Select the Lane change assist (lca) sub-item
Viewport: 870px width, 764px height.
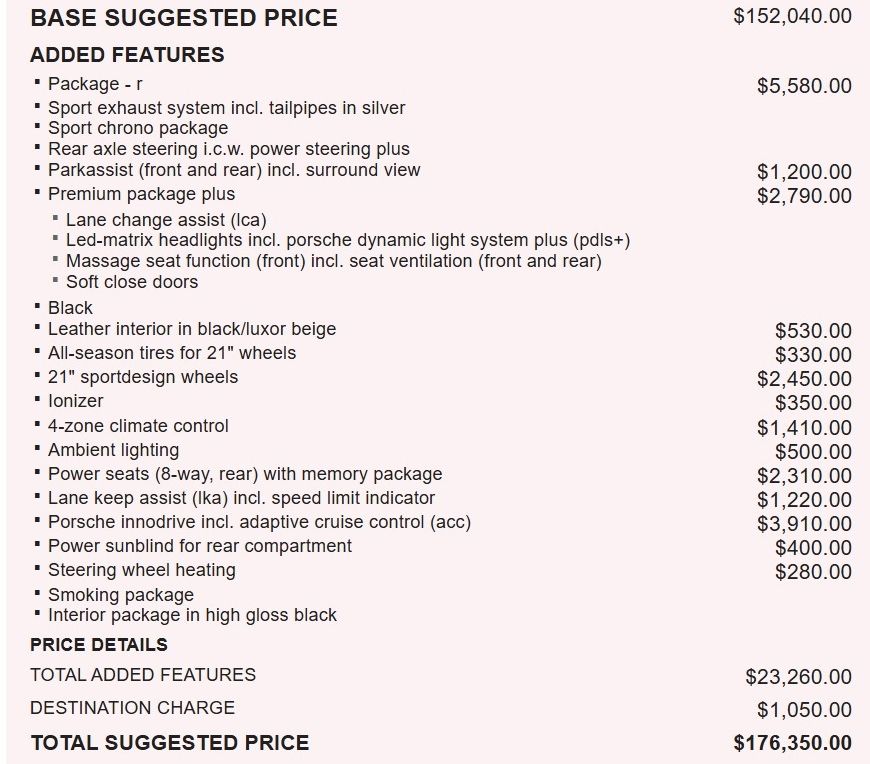pos(166,219)
